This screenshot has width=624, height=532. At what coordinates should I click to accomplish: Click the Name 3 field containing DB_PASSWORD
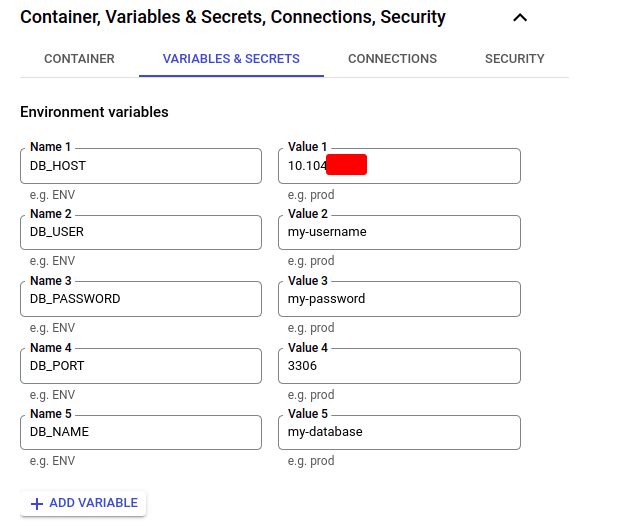pyautogui.click(x=141, y=299)
